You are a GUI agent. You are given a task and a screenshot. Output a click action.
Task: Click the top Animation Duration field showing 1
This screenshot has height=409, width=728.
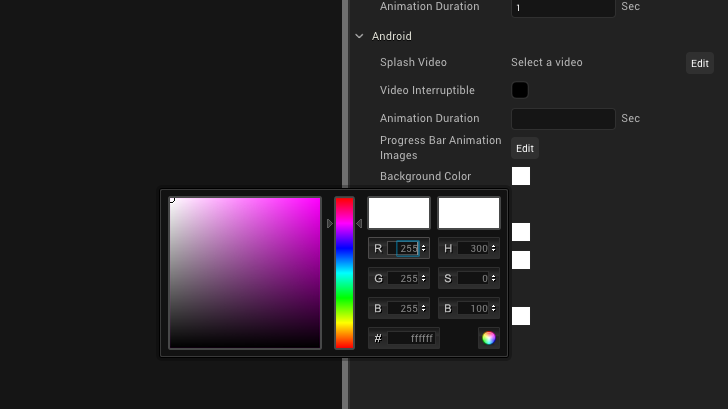pos(563,8)
